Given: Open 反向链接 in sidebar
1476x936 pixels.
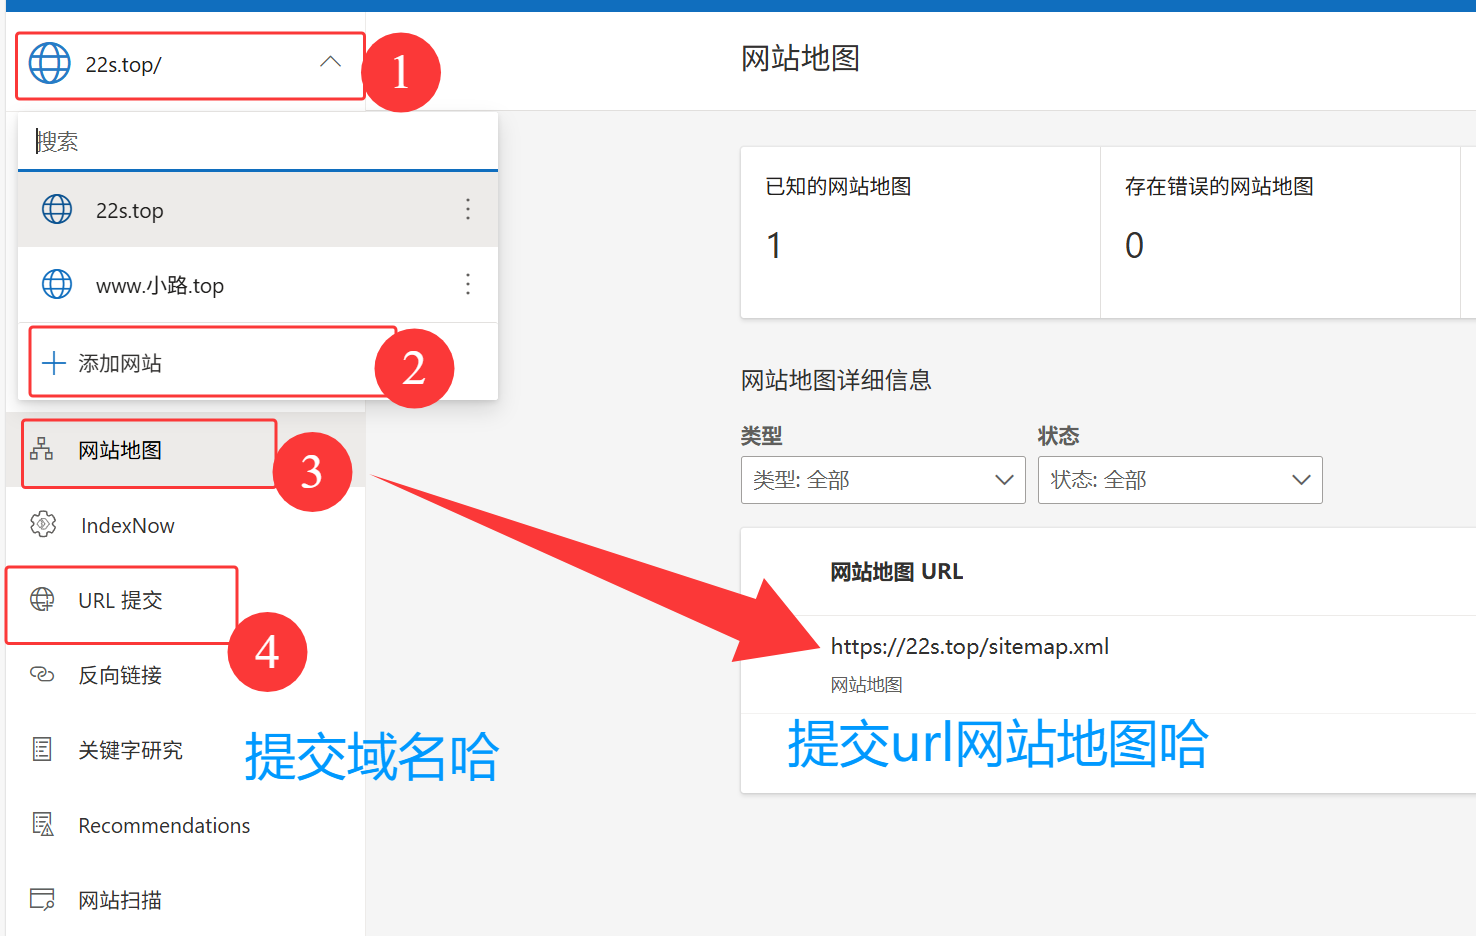Looking at the screenshot, I should pyautogui.click(x=185, y=675).
